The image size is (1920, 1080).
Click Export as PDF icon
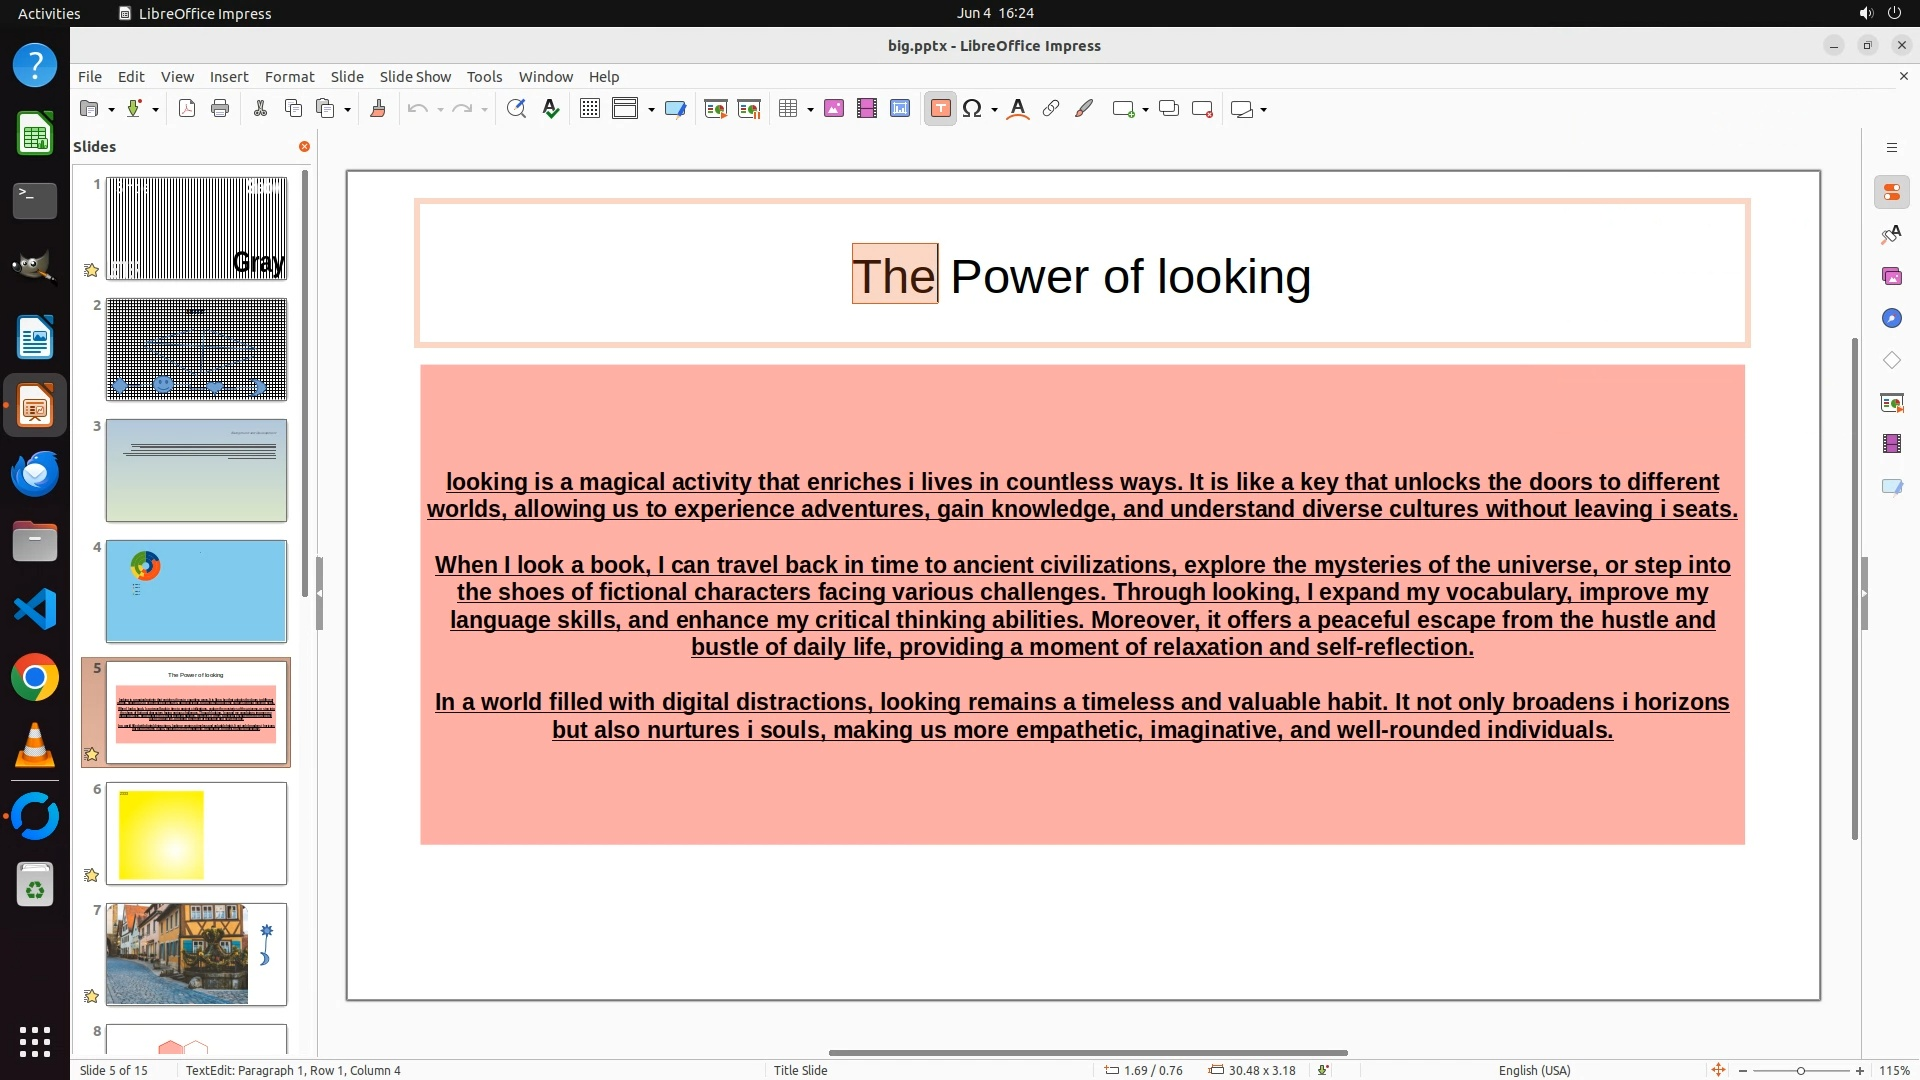[187, 109]
